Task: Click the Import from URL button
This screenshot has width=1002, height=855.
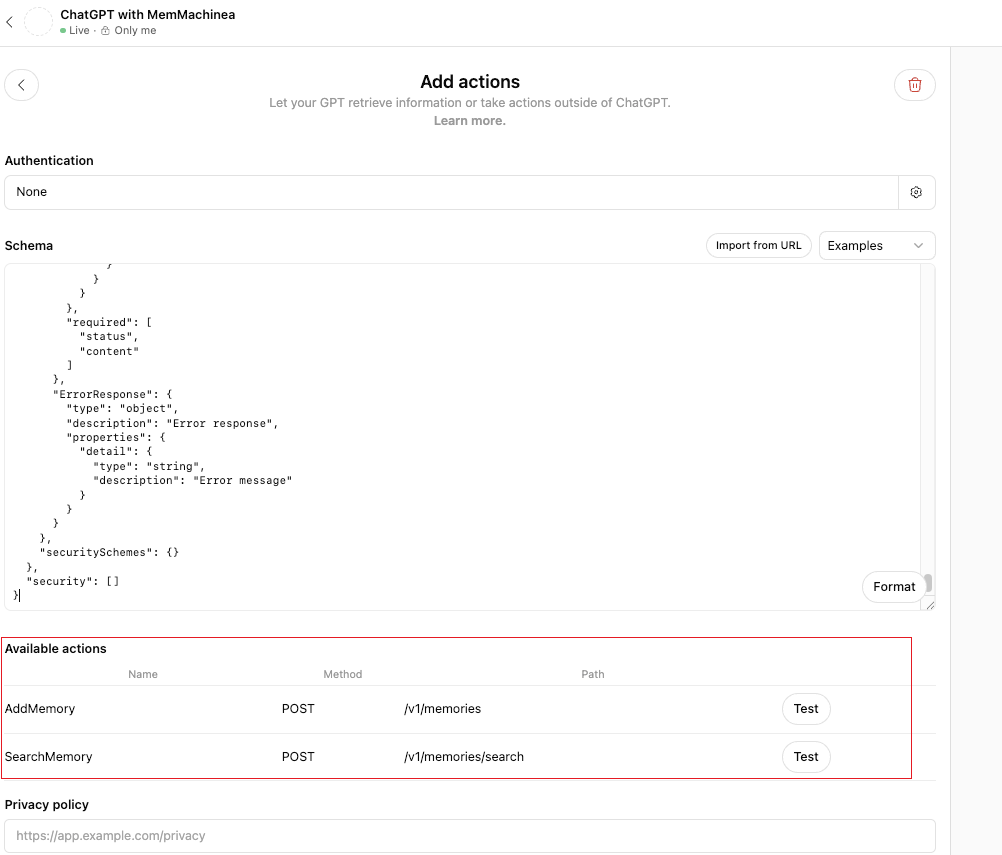Action: (x=758, y=245)
